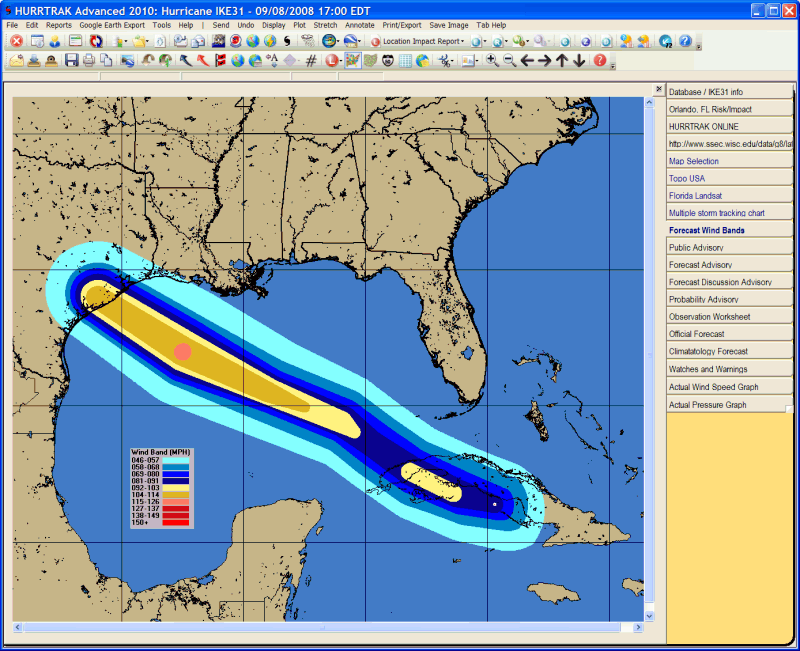Open the Reports menu

pyautogui.click(x=59, y=24)
